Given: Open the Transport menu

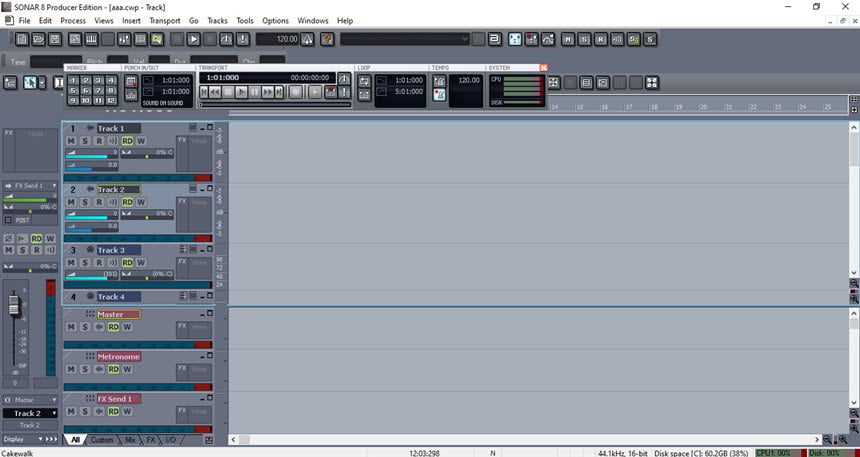Looking at the screenshot, I should [x=165, y=21].
